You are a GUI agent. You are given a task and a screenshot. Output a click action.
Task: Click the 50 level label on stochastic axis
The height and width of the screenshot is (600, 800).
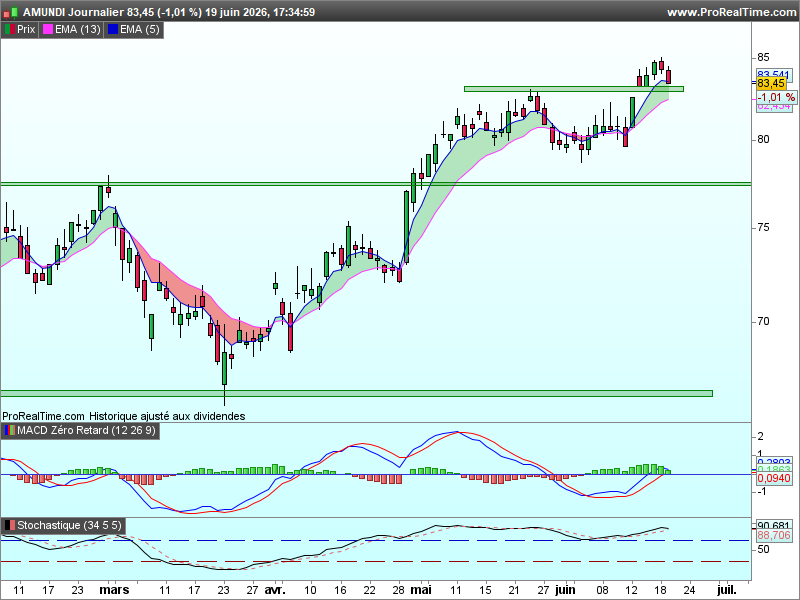[763, 549]
